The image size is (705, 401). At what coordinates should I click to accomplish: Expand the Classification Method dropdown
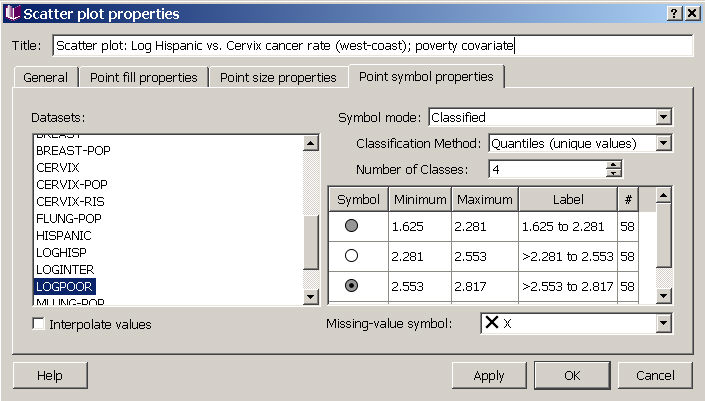click(663, 143)
